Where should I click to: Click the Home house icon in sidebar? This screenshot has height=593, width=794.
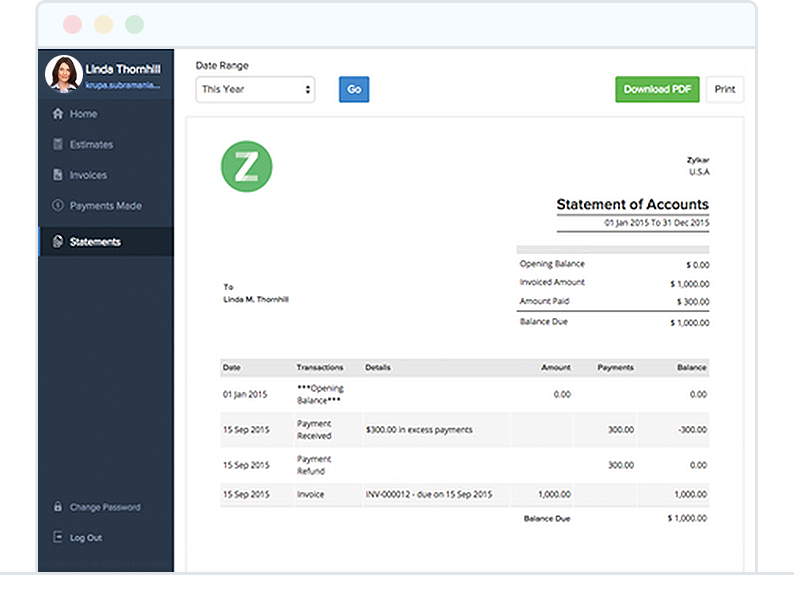(x=58, y=114)
